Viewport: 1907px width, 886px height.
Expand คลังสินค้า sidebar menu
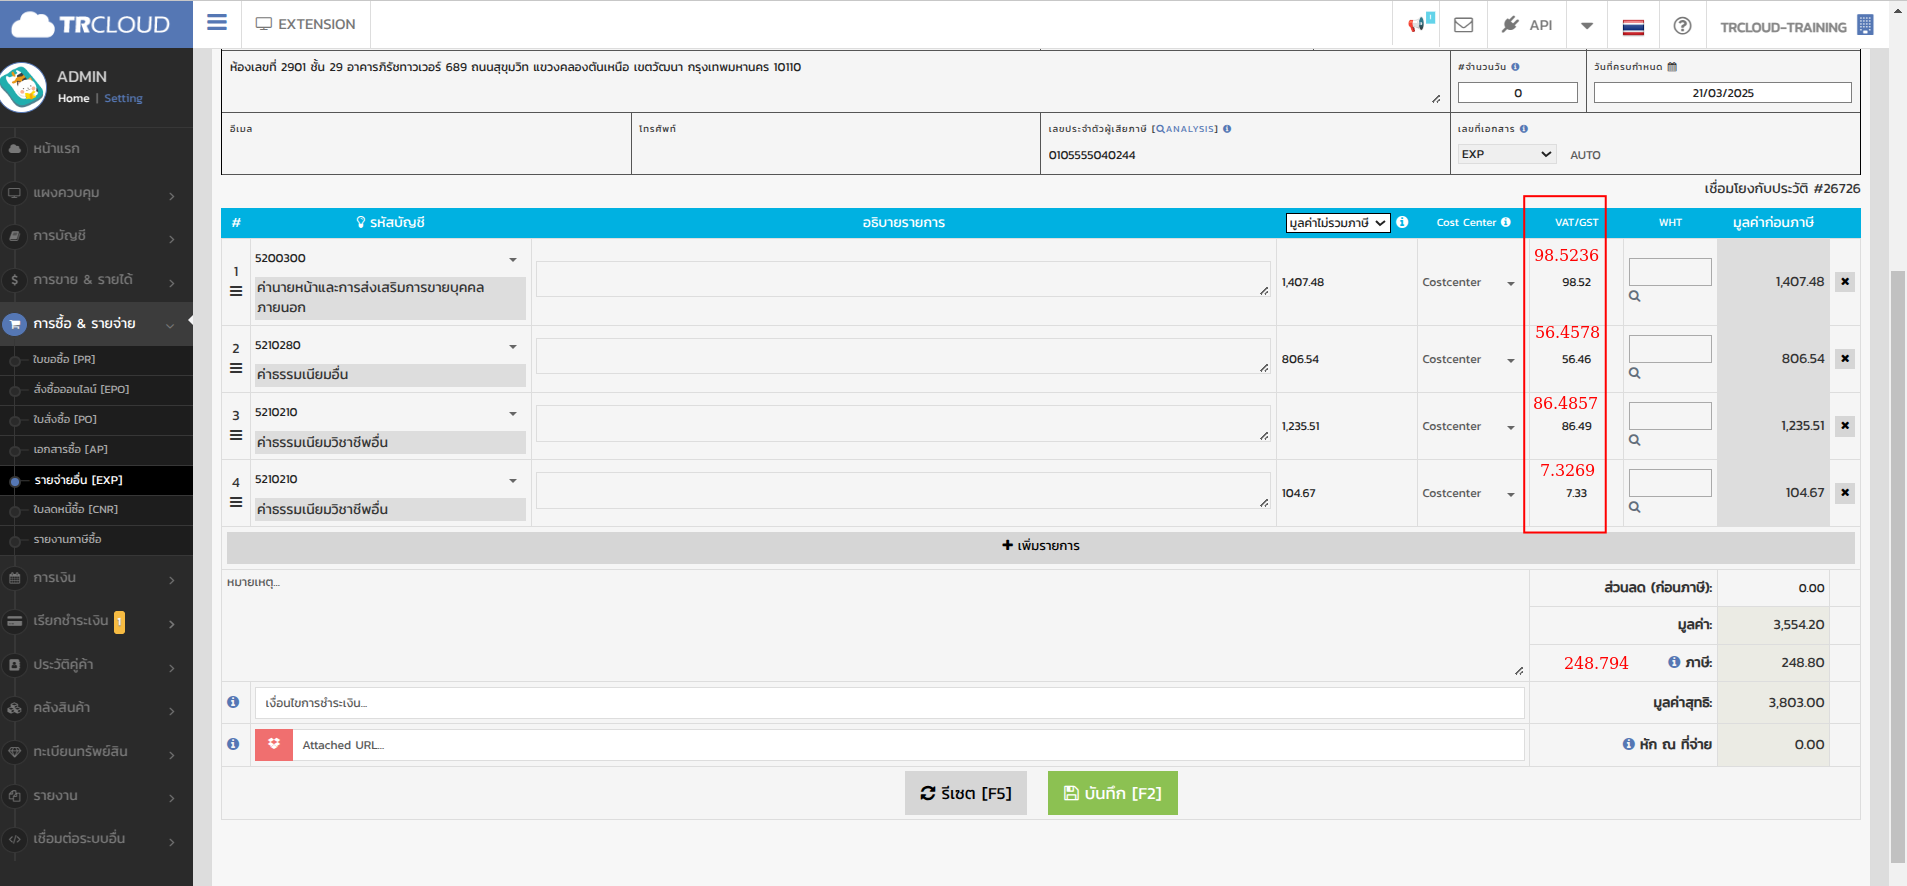pyautogui.click(x=96, y=708)
